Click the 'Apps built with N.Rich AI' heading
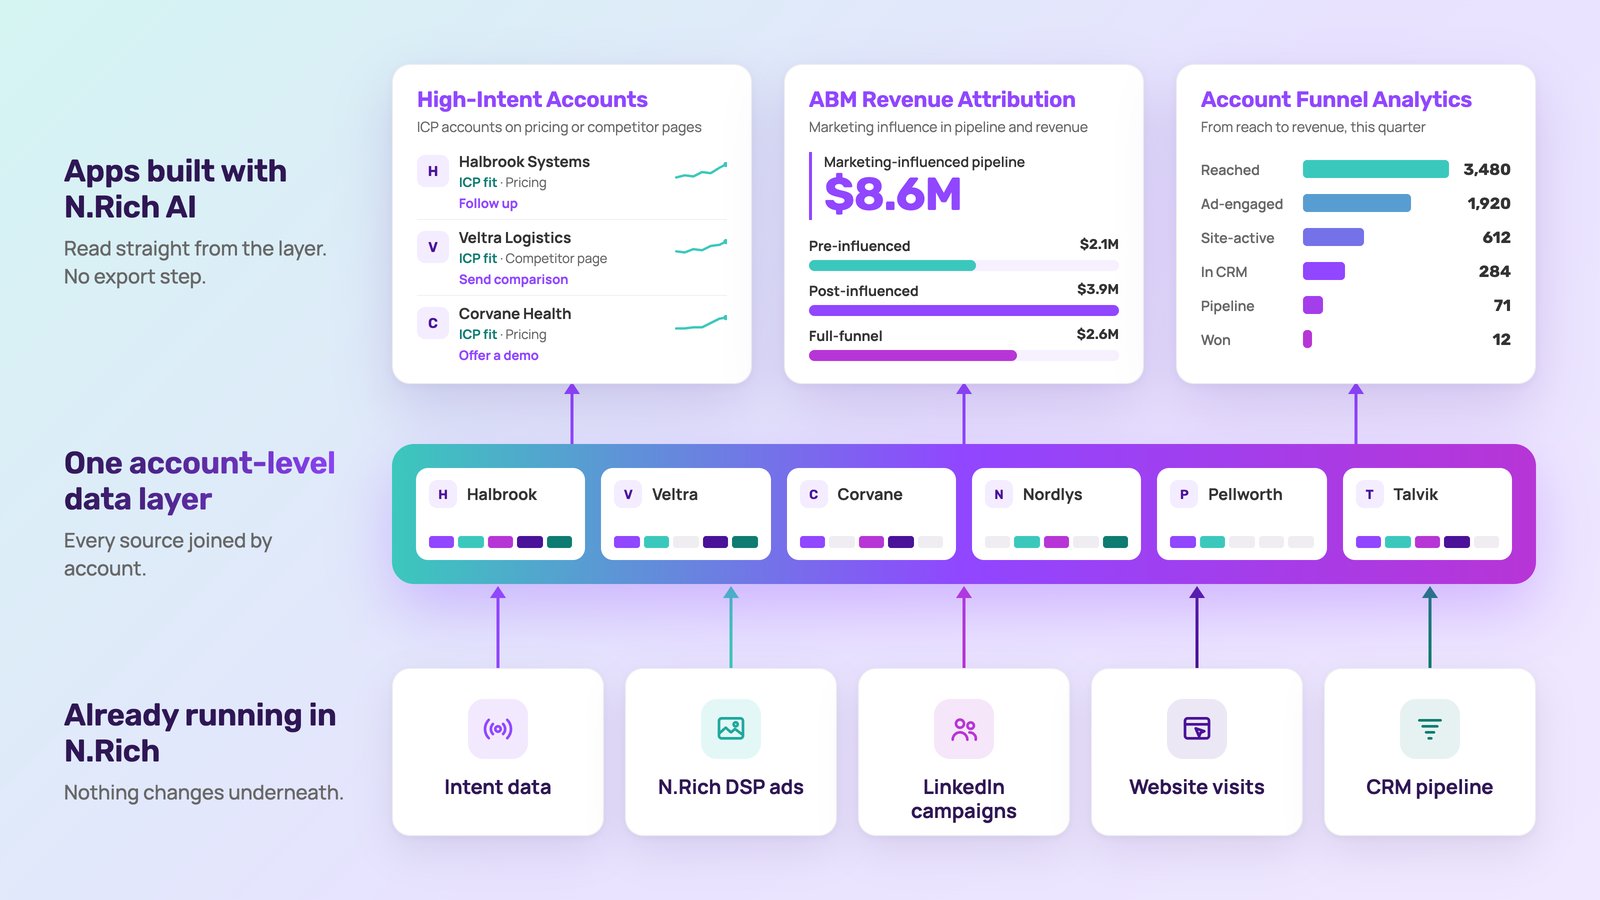This screenshot has width=1600, height=900. tap(175, 189)
